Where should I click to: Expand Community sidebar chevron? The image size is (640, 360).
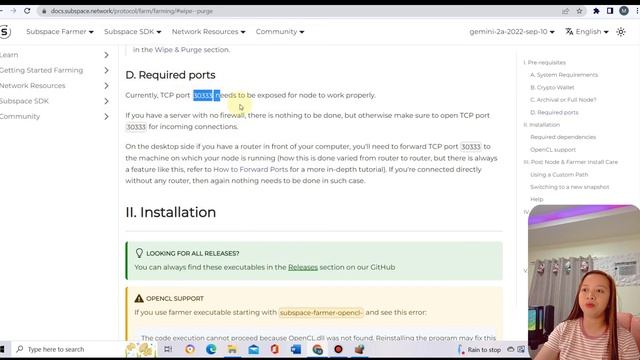[x=106, y=117]
